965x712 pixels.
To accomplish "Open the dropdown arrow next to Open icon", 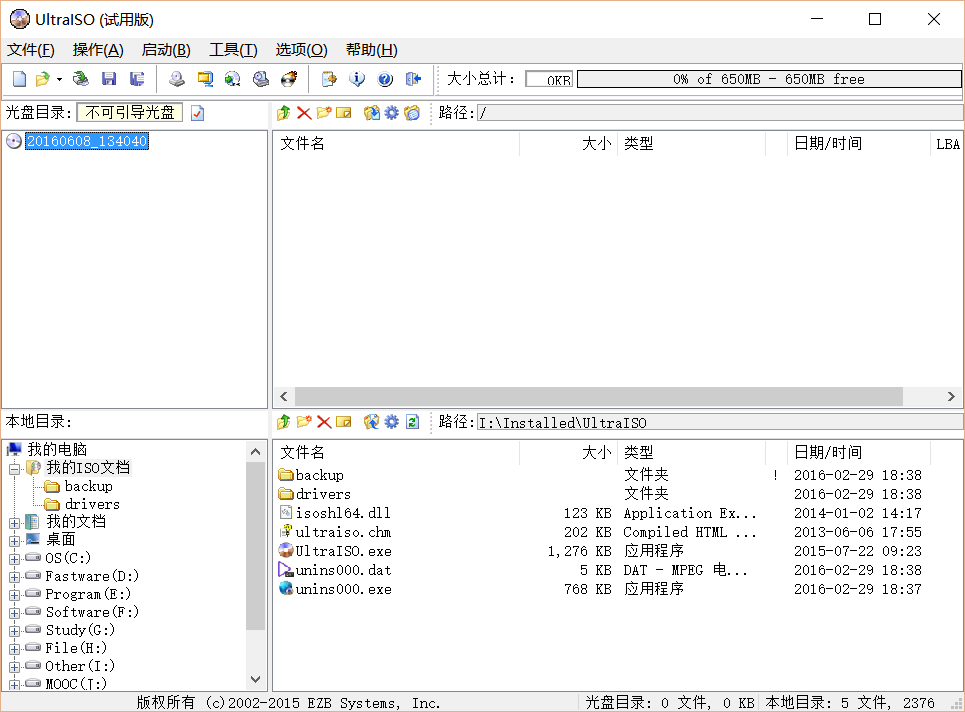I will click(59, 79).
